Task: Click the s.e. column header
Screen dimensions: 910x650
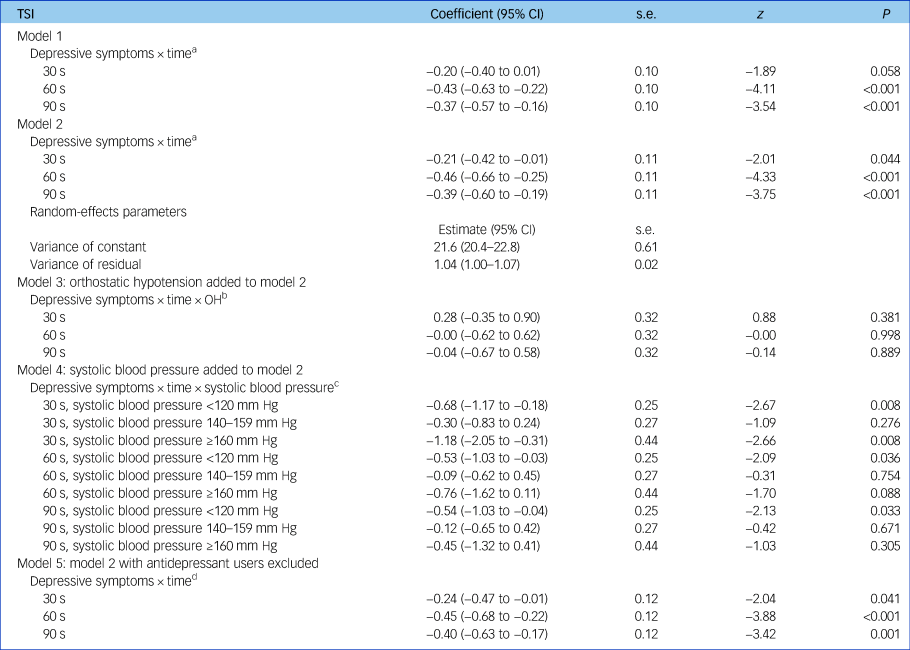Action: tap(646, 13)
